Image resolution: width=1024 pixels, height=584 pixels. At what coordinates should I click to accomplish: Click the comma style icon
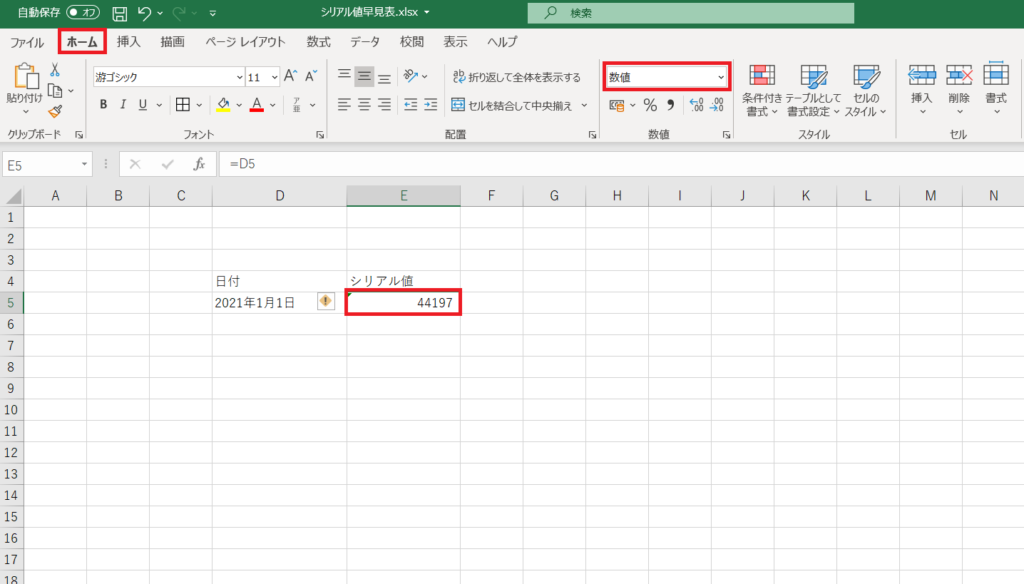click(671, 105)
